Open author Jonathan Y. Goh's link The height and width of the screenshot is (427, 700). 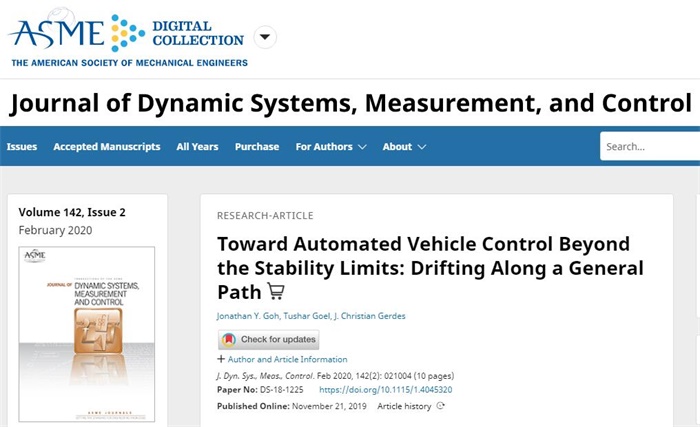coord(249,317)
